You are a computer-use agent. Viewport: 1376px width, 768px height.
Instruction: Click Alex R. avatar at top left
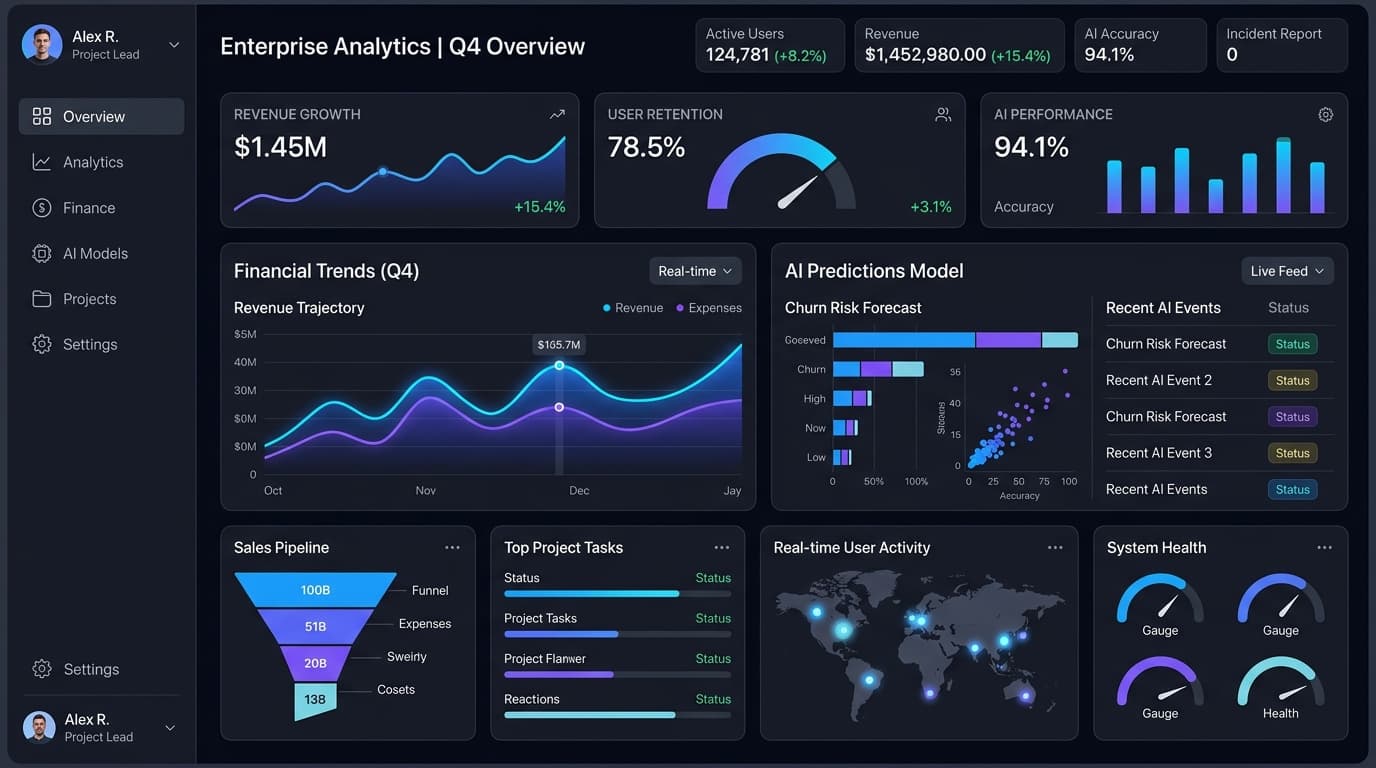(42, 45)
